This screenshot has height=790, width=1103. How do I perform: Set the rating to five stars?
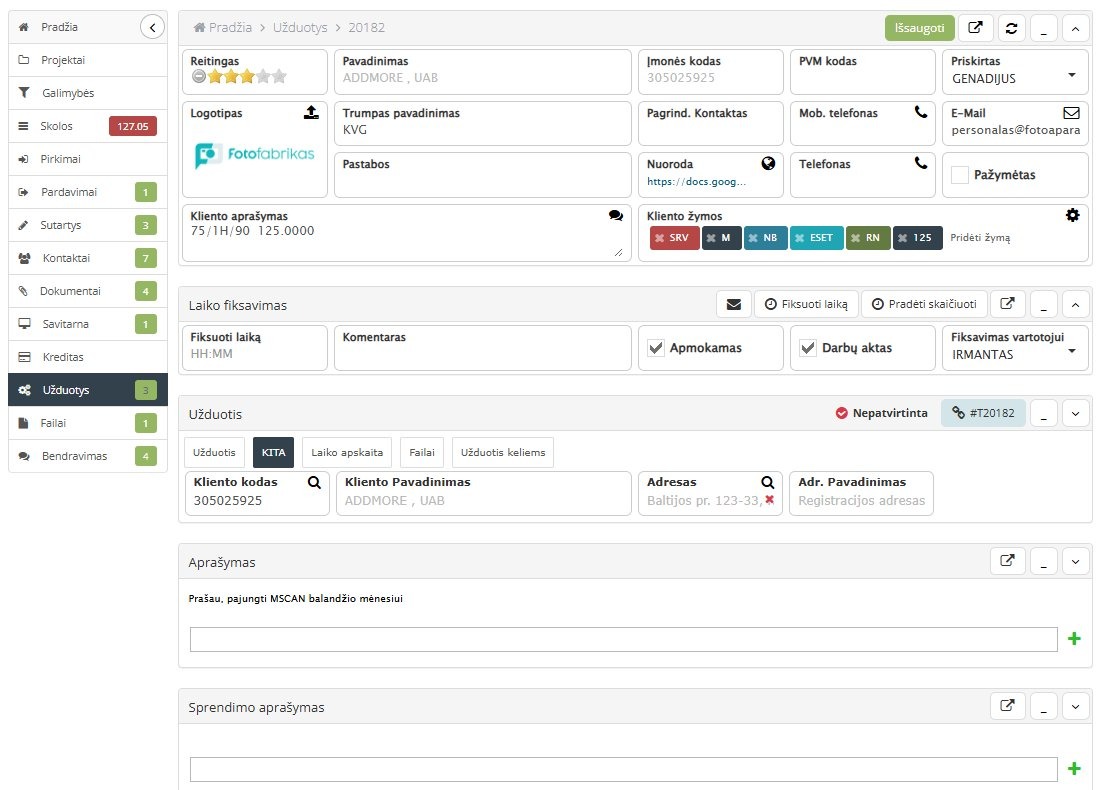pyautogui.click(x=279, y=76)
